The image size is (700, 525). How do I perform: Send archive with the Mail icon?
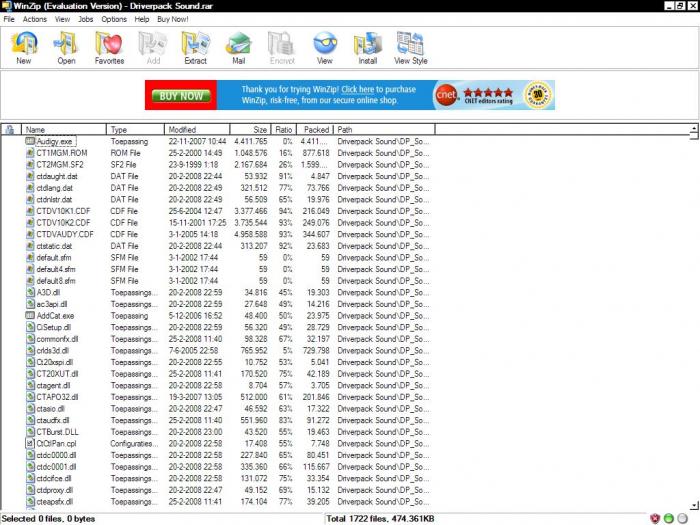(x=239, y=48)
